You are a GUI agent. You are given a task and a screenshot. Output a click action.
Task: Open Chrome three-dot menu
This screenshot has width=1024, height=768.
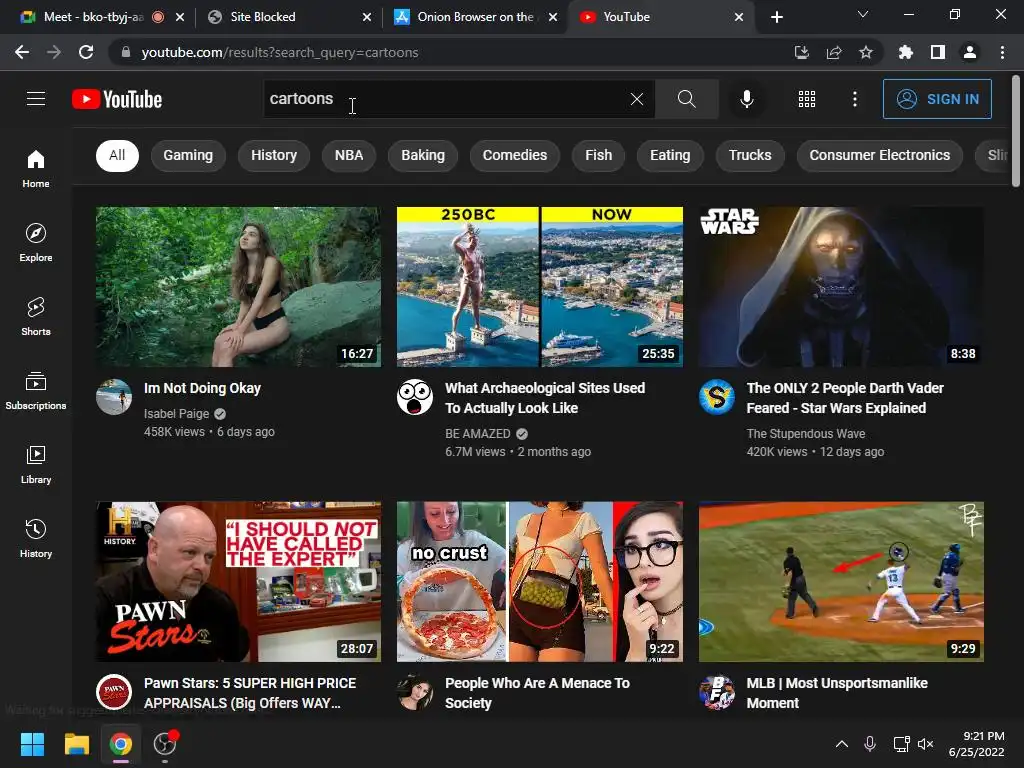pos(1002,52)
